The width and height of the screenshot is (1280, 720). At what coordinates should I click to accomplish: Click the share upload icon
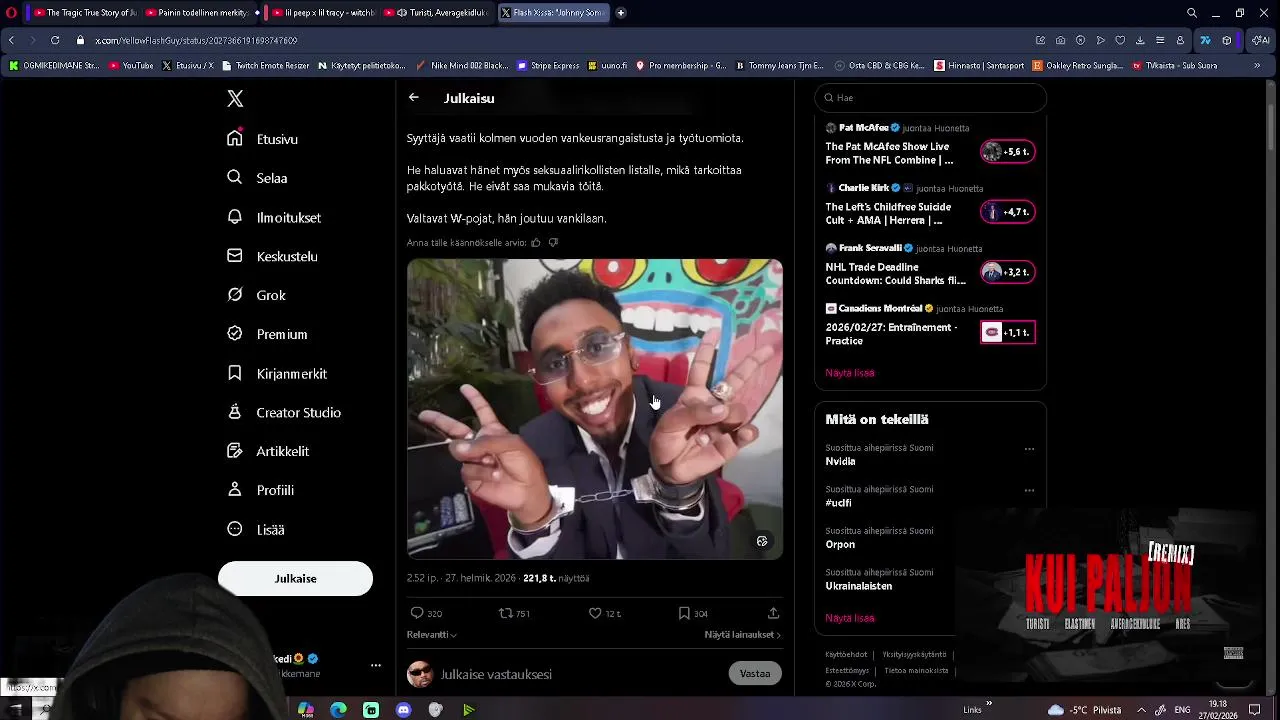[773, 613]
